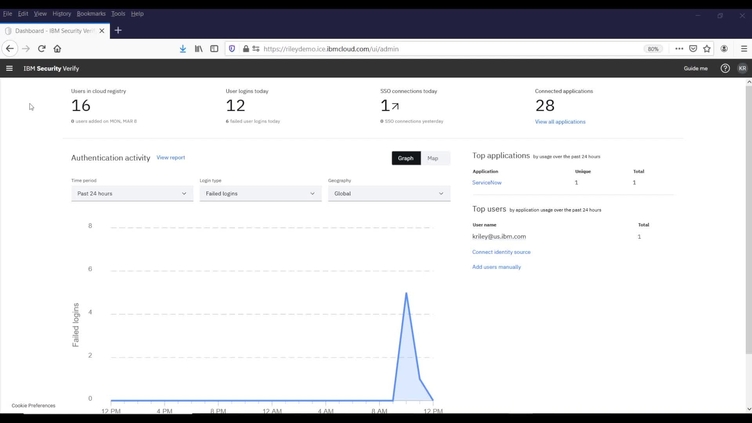Click the View all applications link
This screenshot has width=752, height=423.
click(x=560, y=122)
